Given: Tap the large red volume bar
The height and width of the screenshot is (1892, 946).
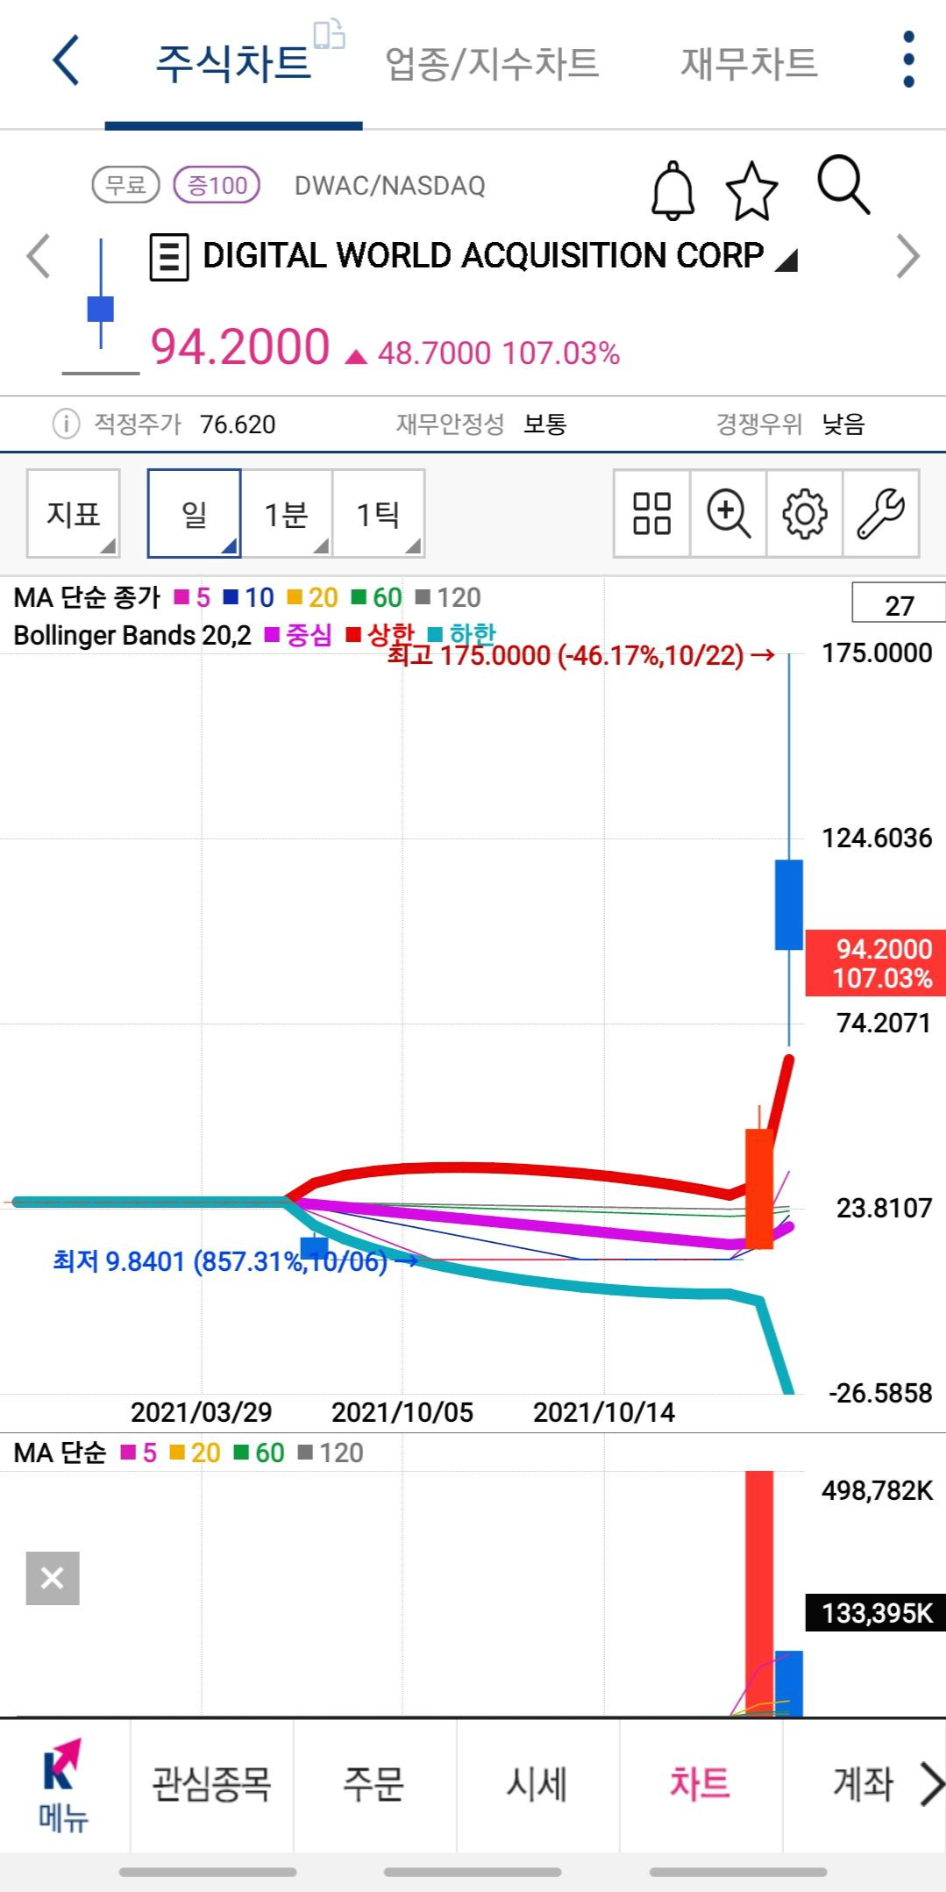Looking at the screenshot, I should [759, 1594].
